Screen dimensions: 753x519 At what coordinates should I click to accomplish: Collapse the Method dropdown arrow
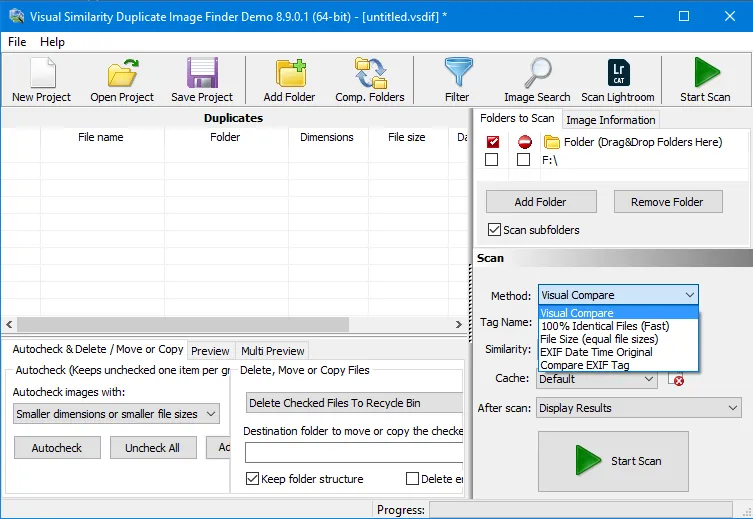click(x=690, y=295)
